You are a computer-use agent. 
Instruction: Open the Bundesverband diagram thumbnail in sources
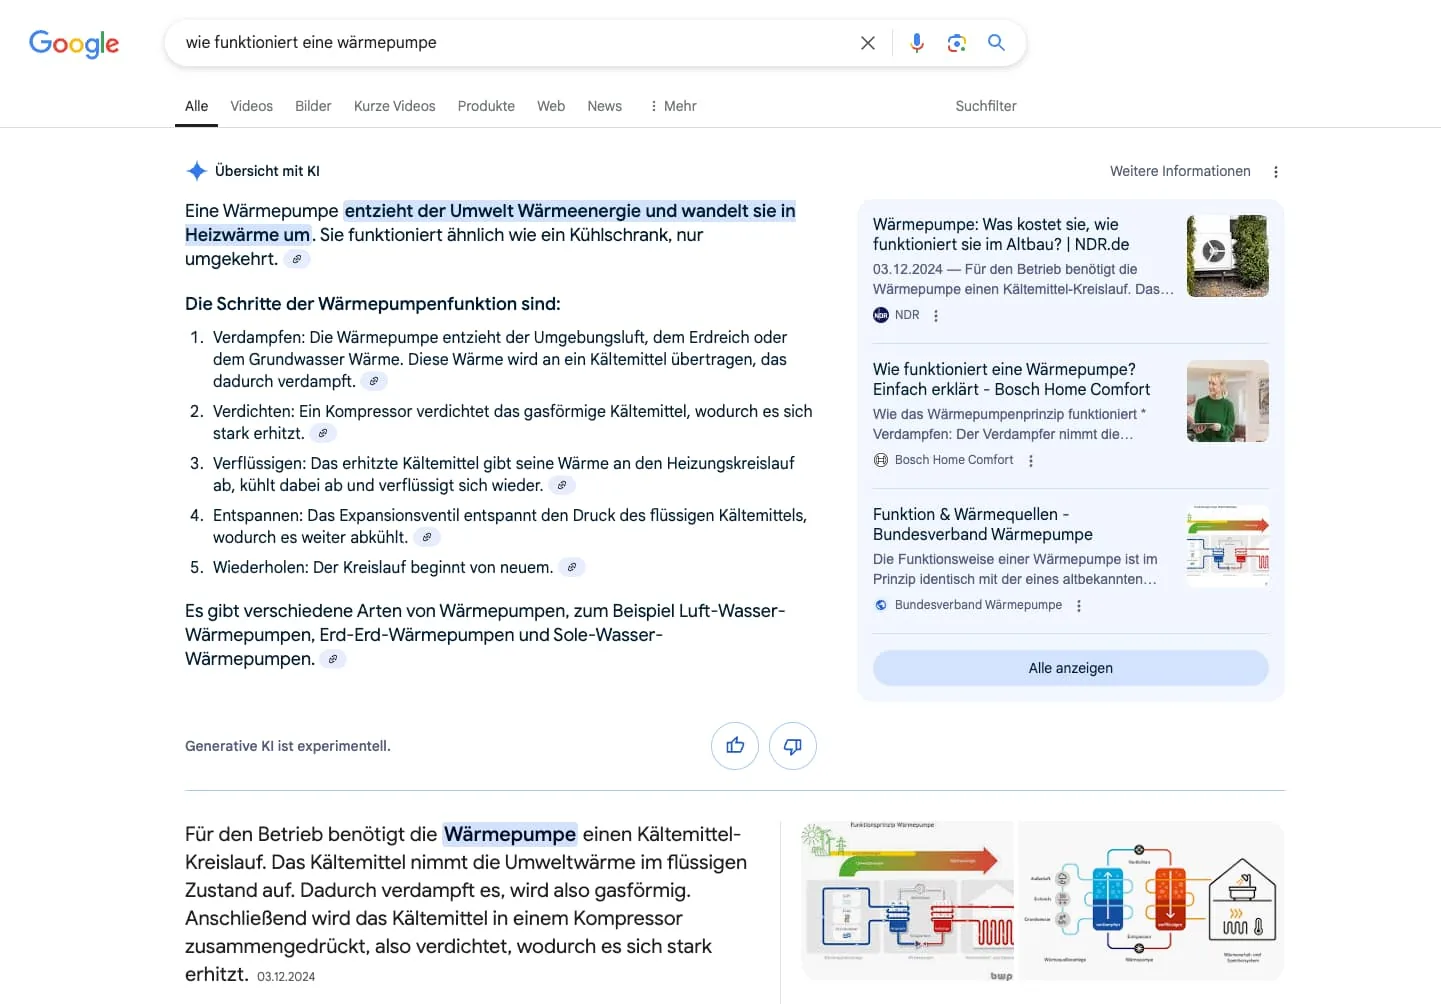(x=1228, y=546)
